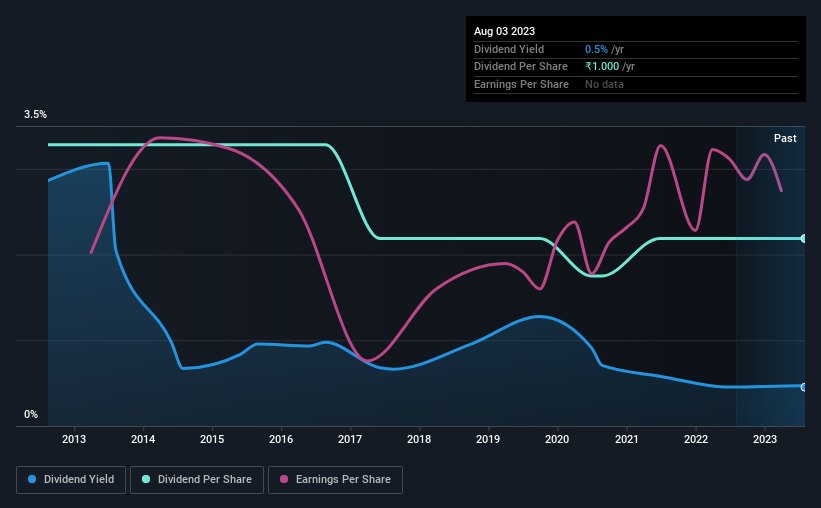This screenshot has width=821, height=508.
Task: Select the 2023 label on the axis
Action: pyautogui.click(x=764, y=439)
